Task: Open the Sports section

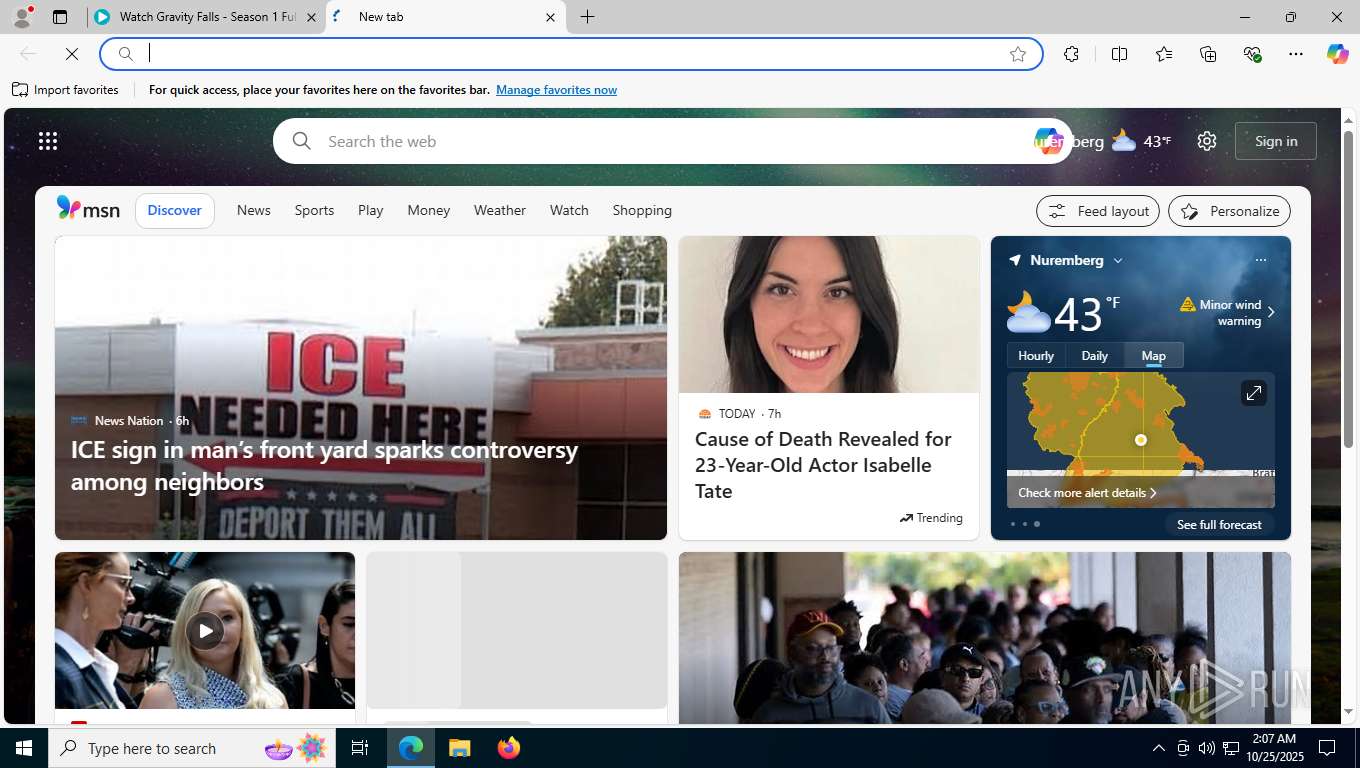Action: pos(314,210)
